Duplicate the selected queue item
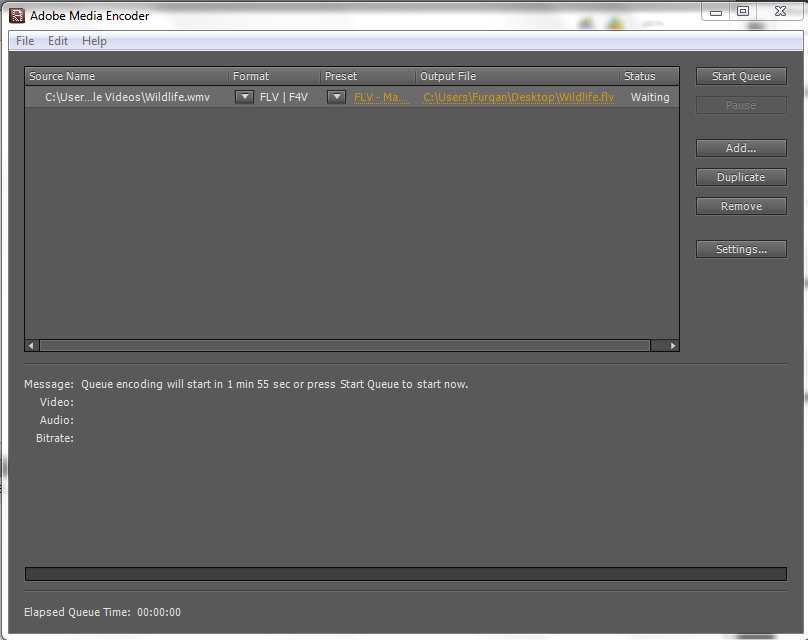Screen dimensions: 808x640 tap(741, 177)
